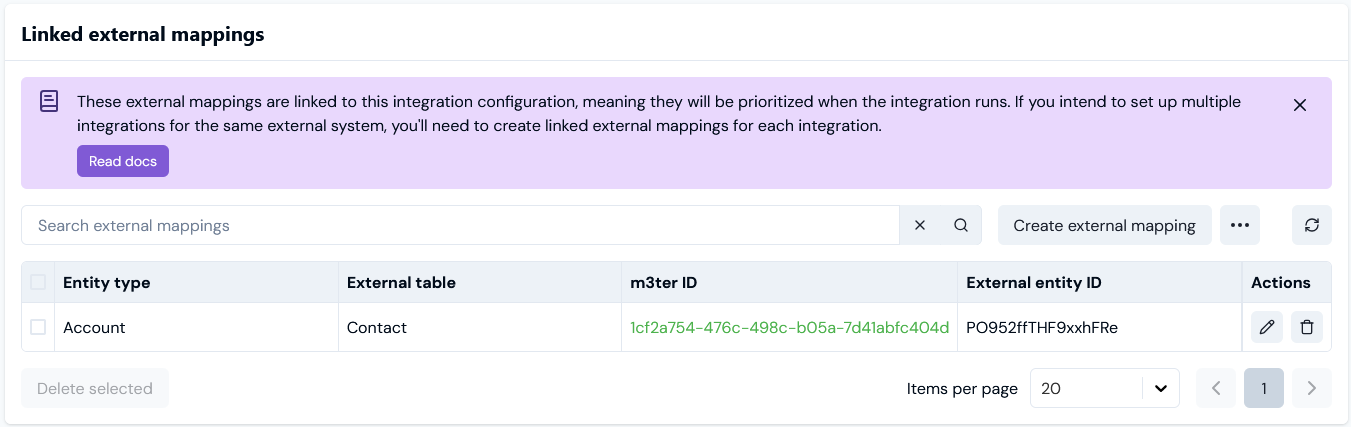
Task: Click the Delete selected button
Action: click(x=95, y=388)
